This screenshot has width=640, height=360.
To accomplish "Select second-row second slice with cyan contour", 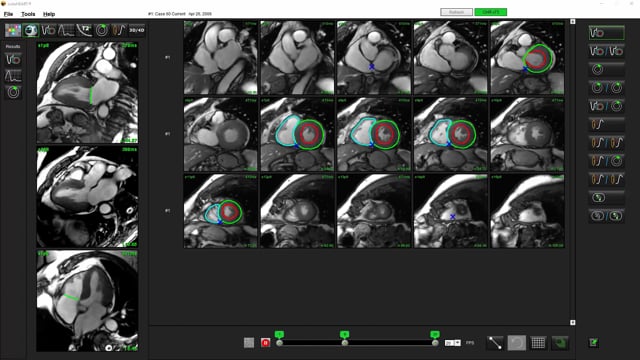I will (x=297, y=134).
